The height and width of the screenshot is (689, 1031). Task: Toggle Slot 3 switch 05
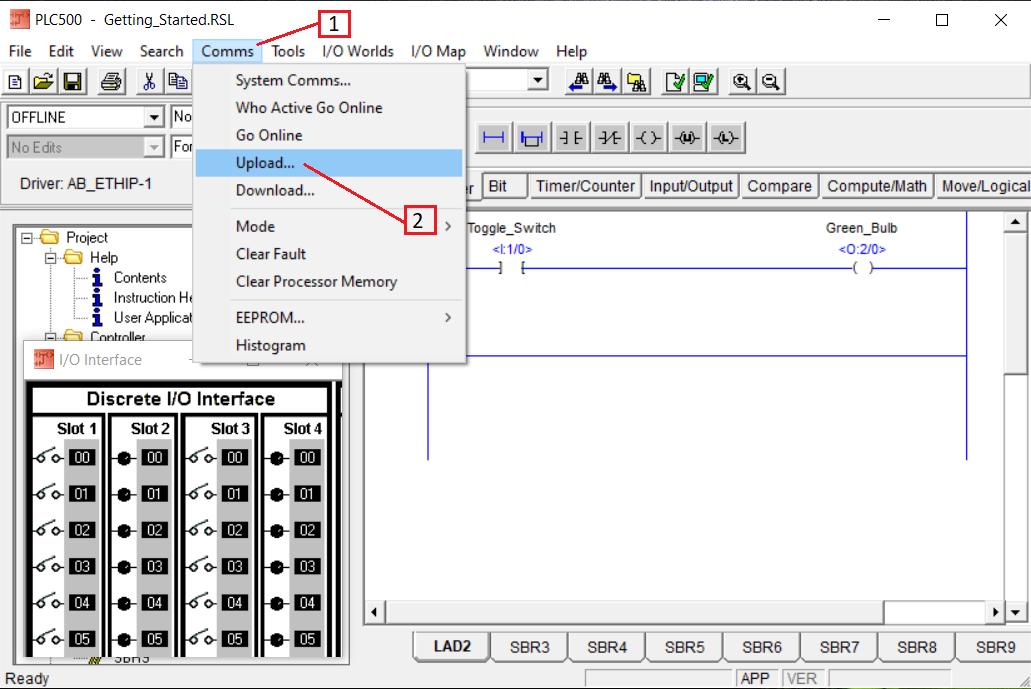202,638
